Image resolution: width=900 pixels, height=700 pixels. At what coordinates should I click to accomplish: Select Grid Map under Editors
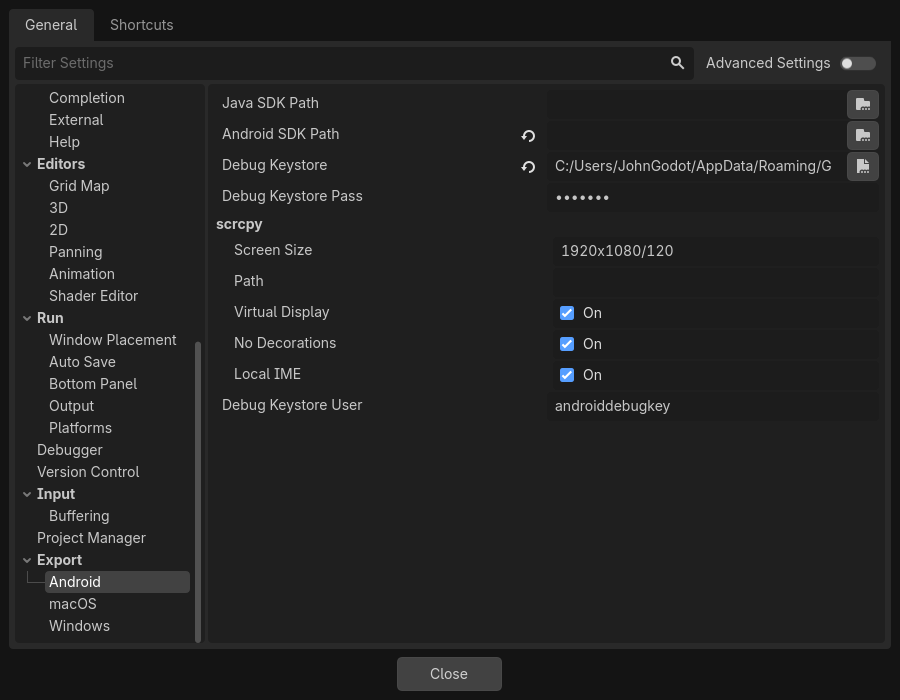pos(79,186)
